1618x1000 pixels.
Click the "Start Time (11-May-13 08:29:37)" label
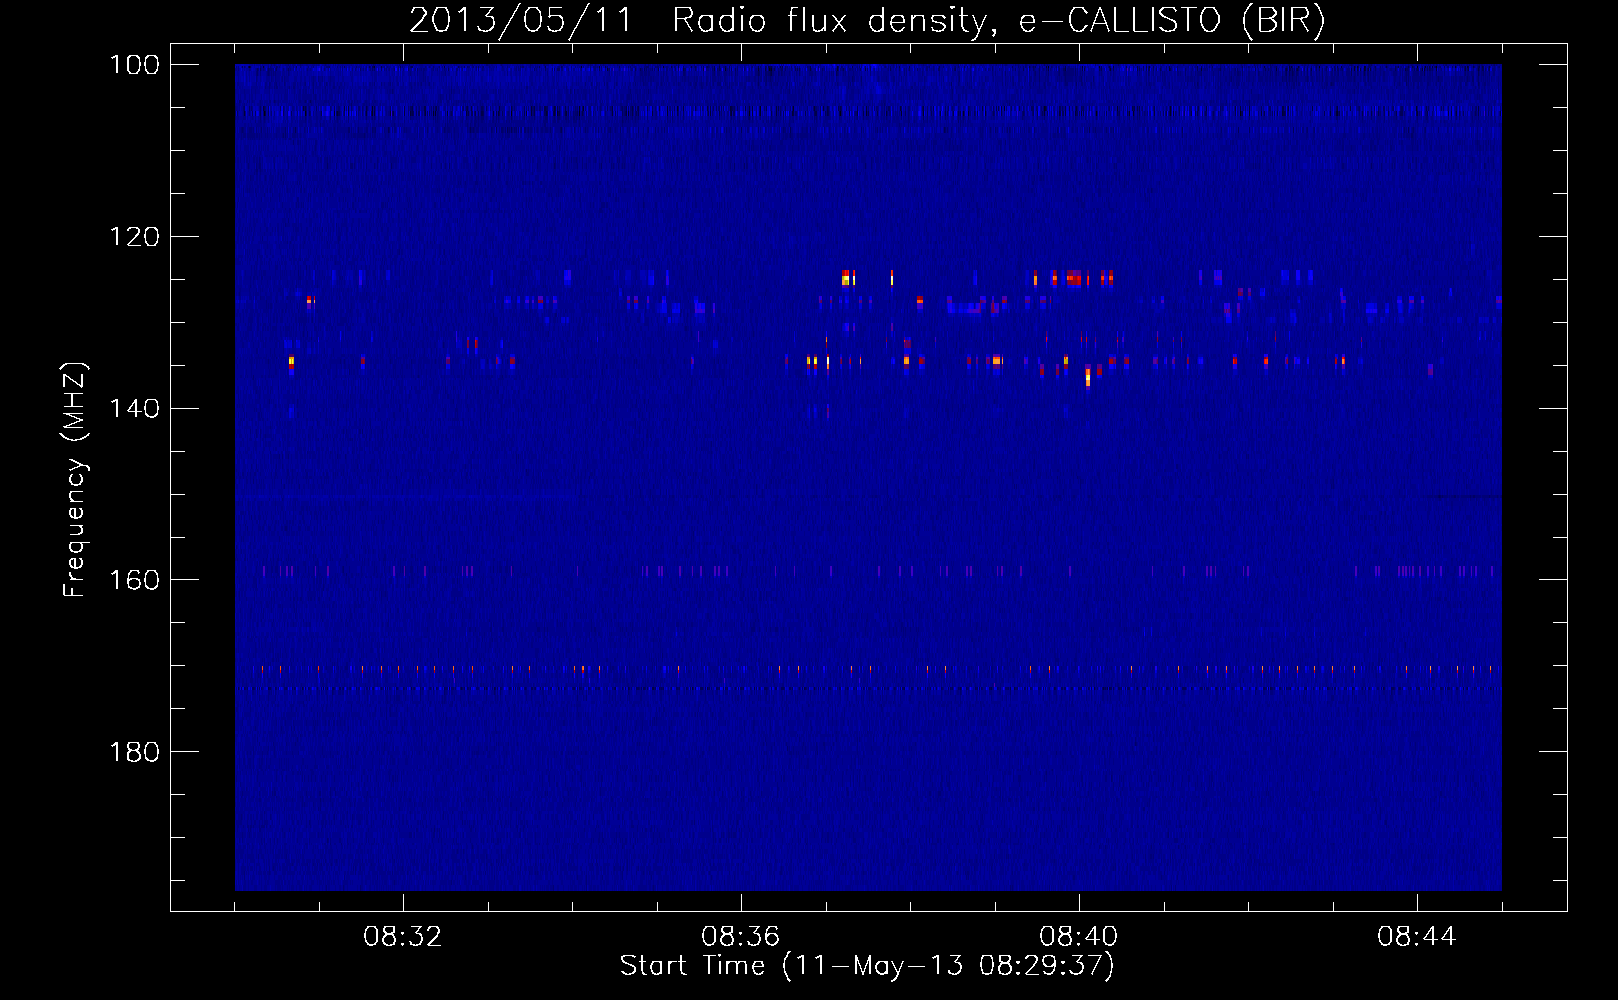pyautogui.click(x=867, y=966)
